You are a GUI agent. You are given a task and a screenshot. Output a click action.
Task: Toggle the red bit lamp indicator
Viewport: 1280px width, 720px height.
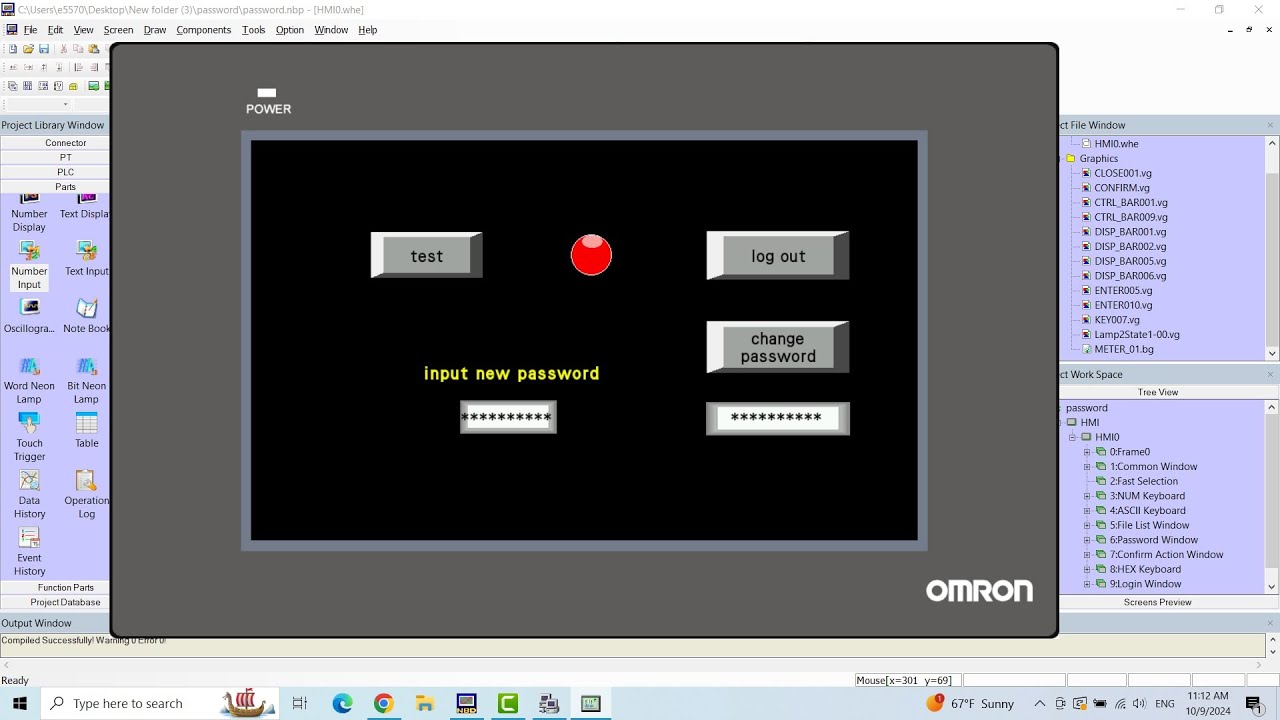pos(591,255)
